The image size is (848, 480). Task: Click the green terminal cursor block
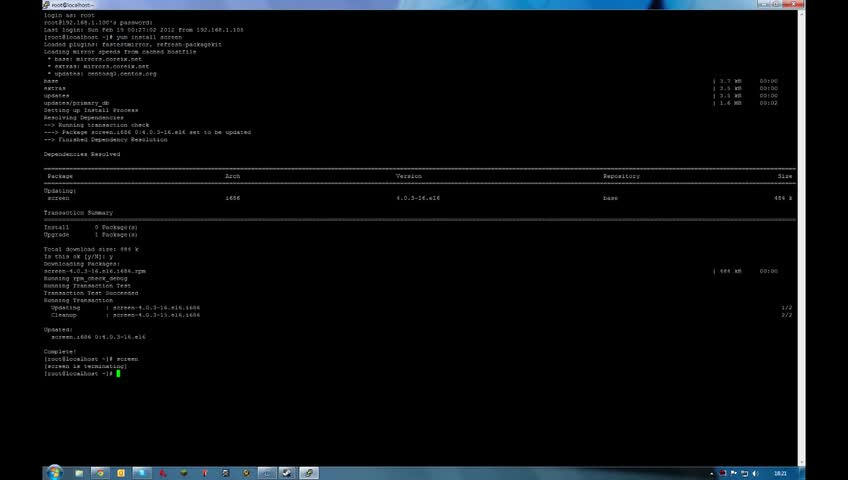click(x=118, y=374)
